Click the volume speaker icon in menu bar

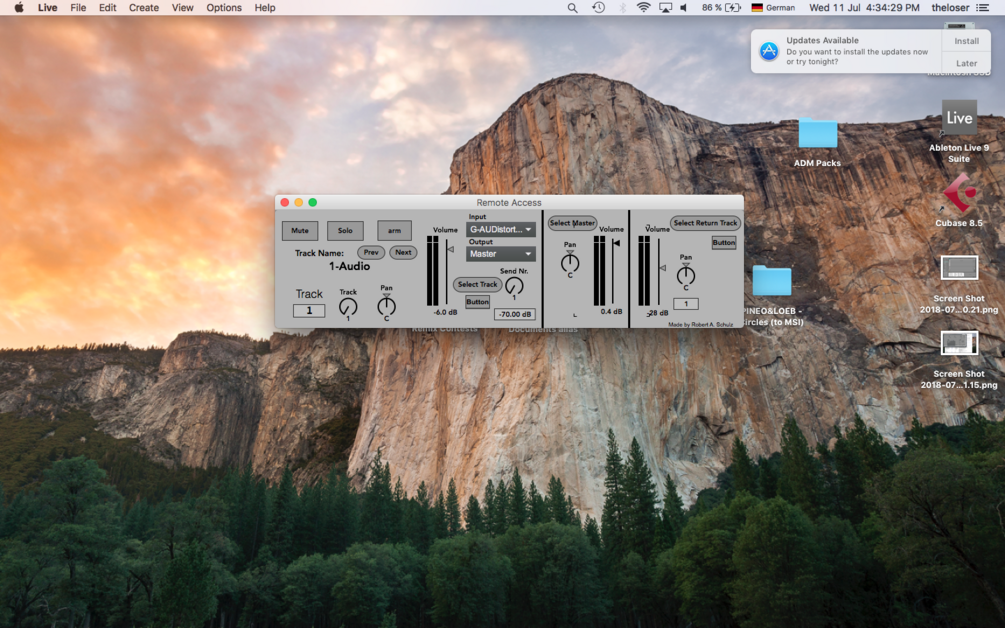tap(684, 8)
